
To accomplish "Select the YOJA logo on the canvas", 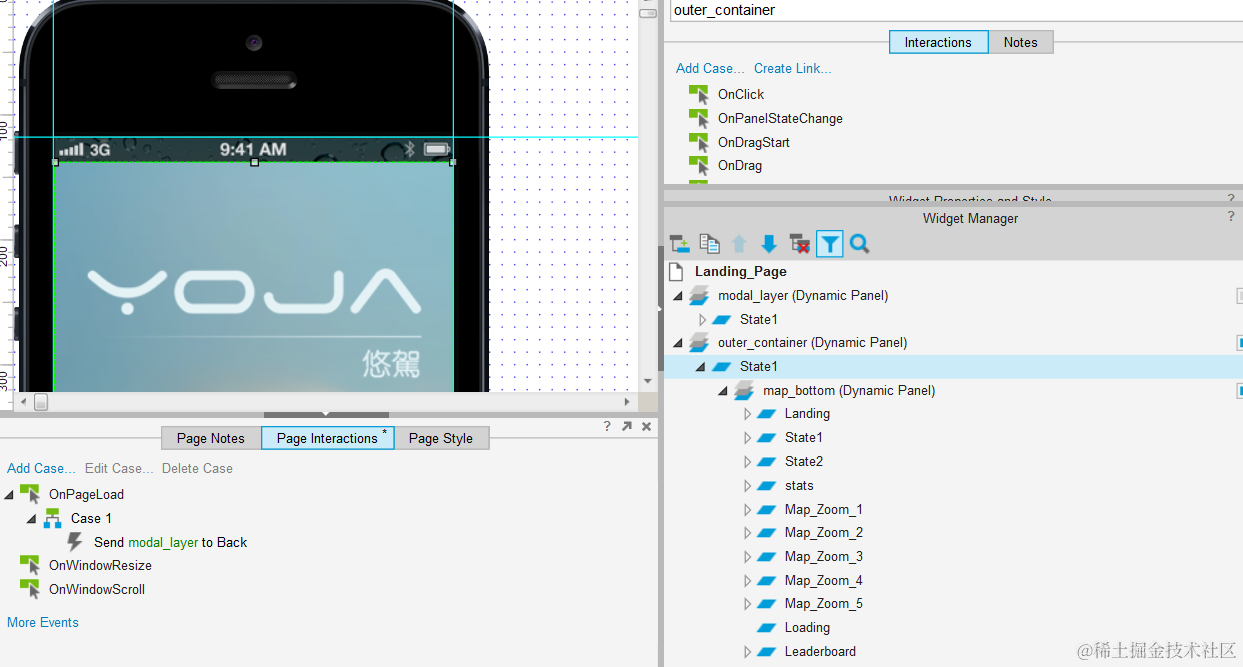I will click(x=254, y=292).
